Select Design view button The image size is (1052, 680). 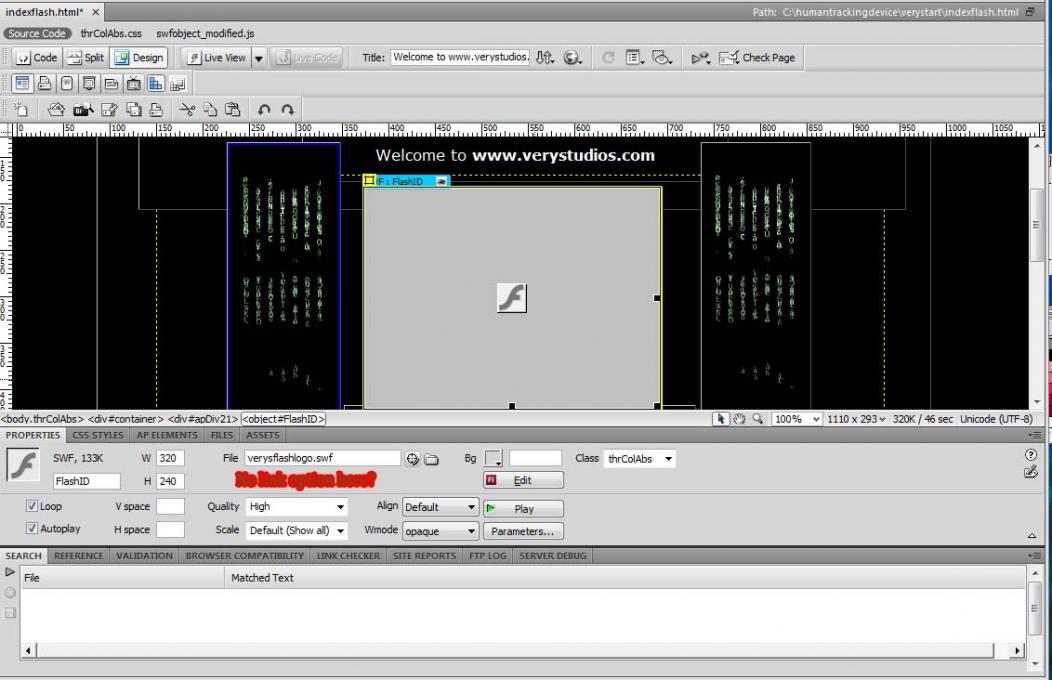pyautogui.click(x=139, y=58)
